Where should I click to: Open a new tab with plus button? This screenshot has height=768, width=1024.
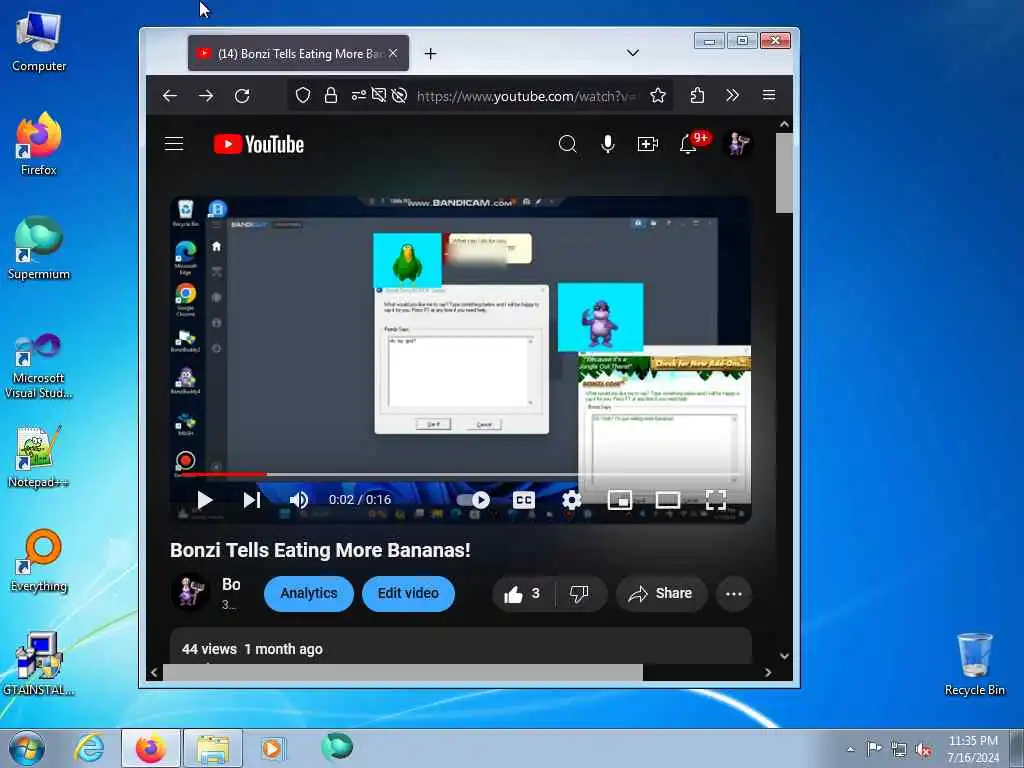430,54
